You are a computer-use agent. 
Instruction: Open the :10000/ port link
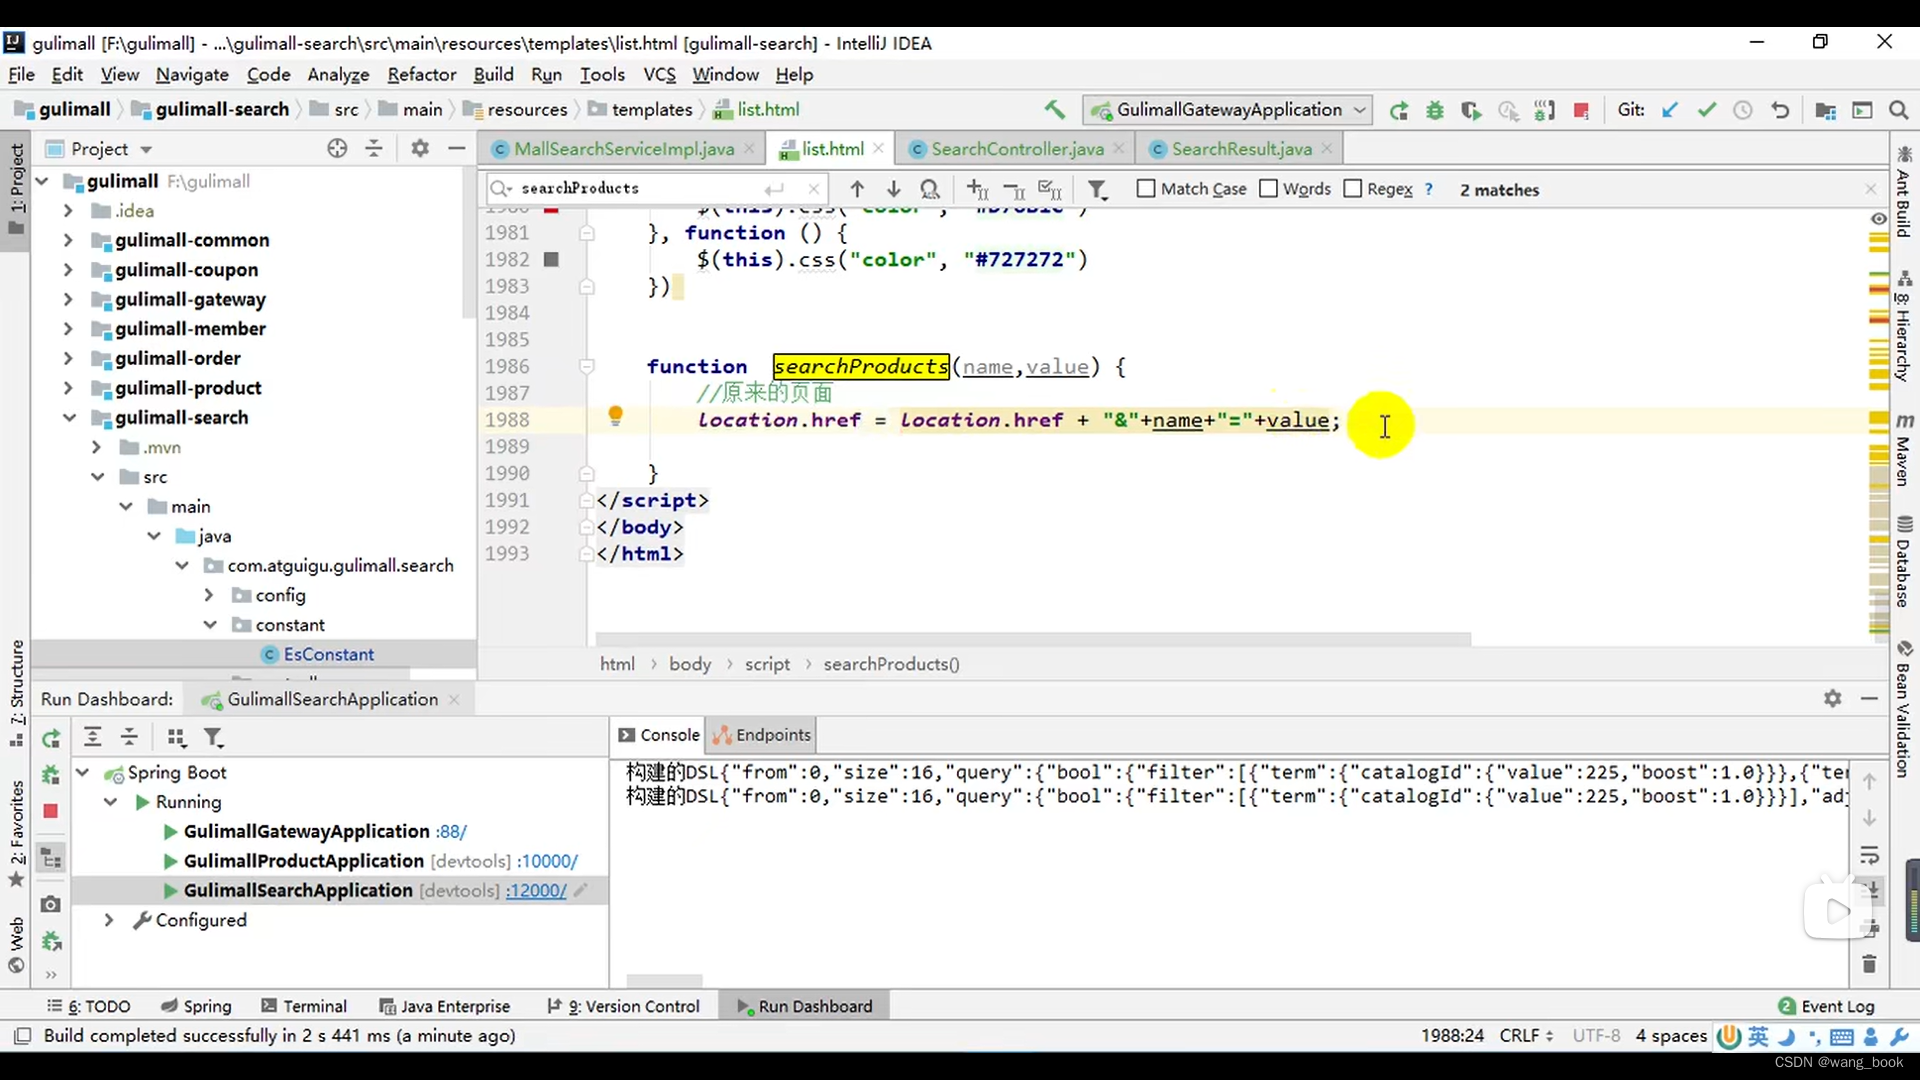point(547,861)
